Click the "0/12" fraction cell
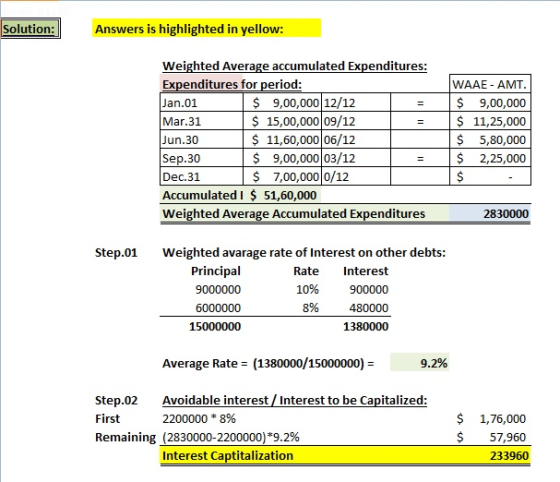This screenshot has height=482, width=560. pyautogui.click(x=356, y=177)
